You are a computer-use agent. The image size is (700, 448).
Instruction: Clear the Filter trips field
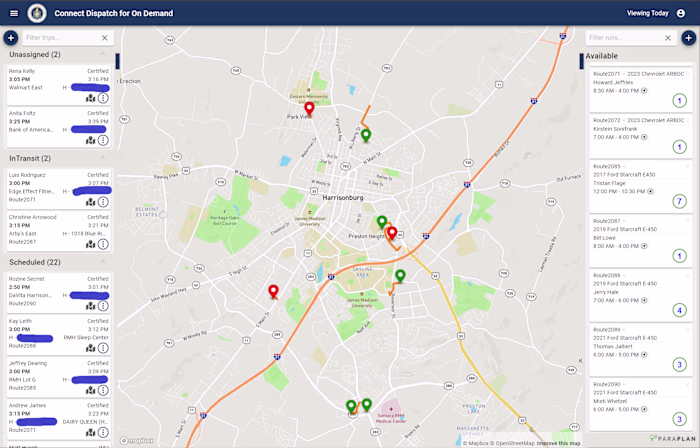104,38
